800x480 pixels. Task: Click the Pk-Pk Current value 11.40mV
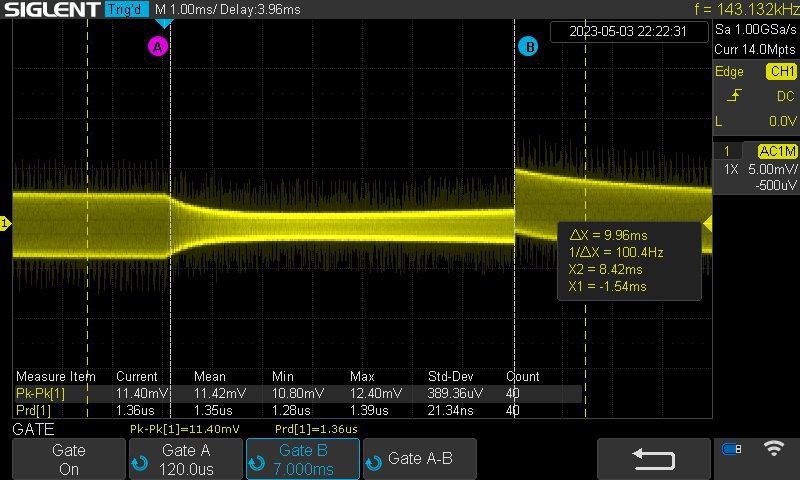(x=142, y=393)
